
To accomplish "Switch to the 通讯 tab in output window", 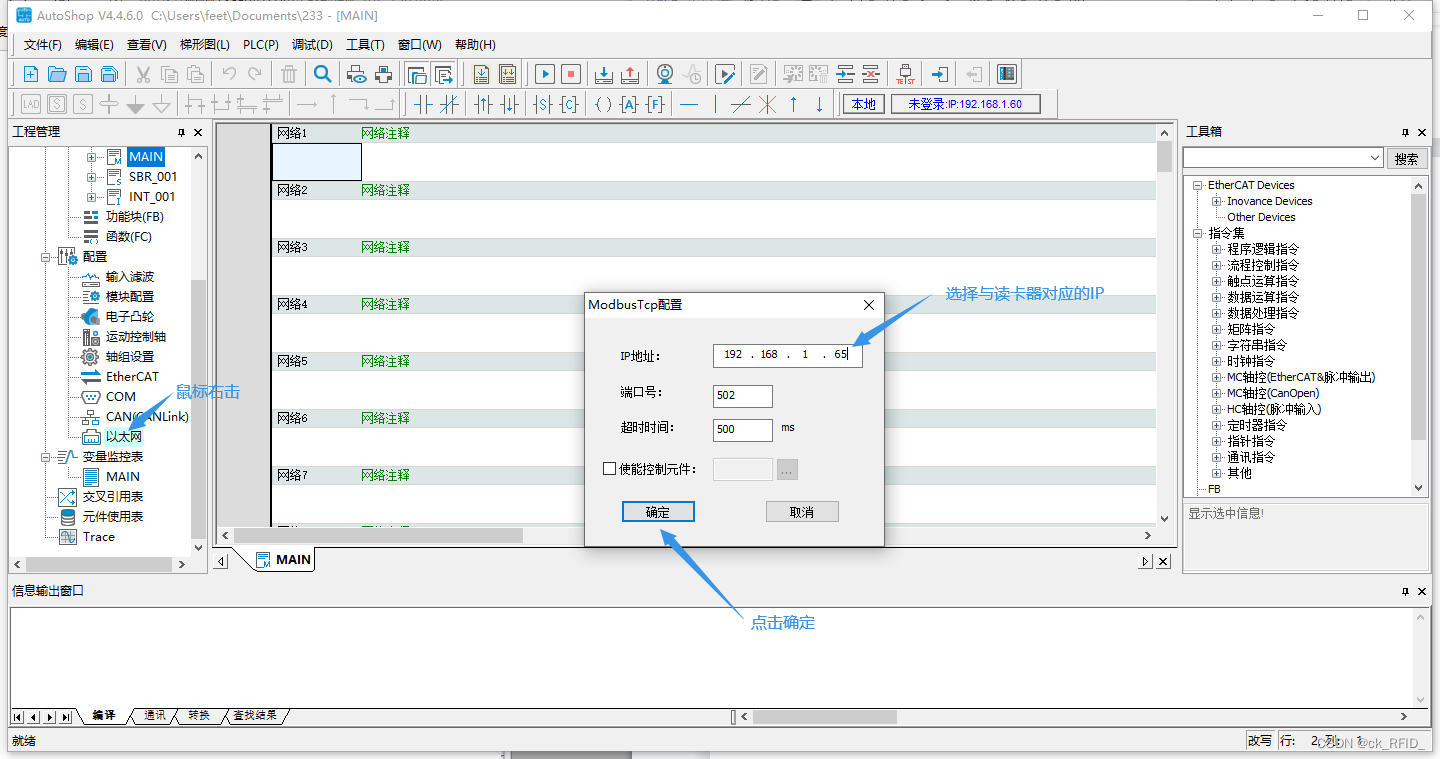I will [x=153, y=715].
